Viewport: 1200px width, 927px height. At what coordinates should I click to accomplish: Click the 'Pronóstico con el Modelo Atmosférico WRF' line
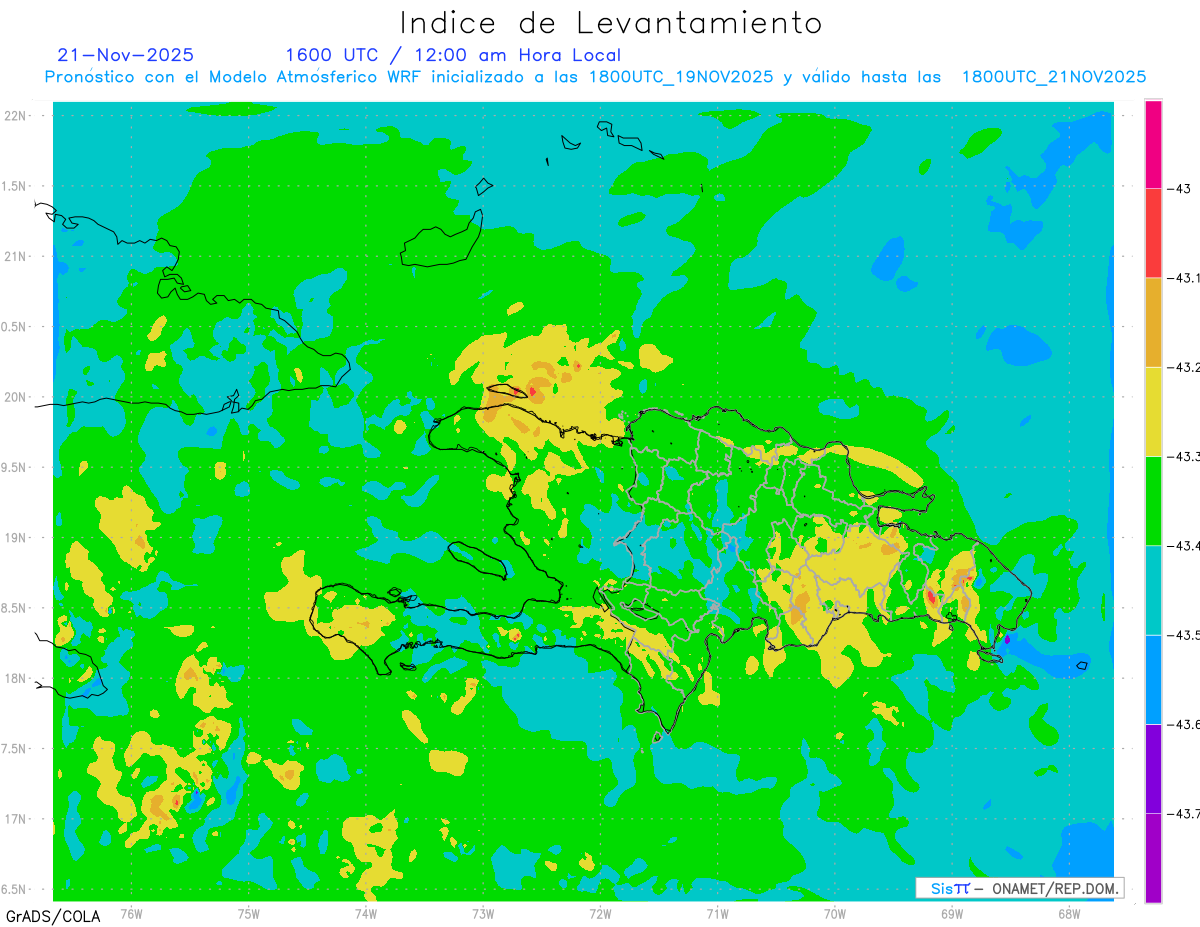(596, 77)
